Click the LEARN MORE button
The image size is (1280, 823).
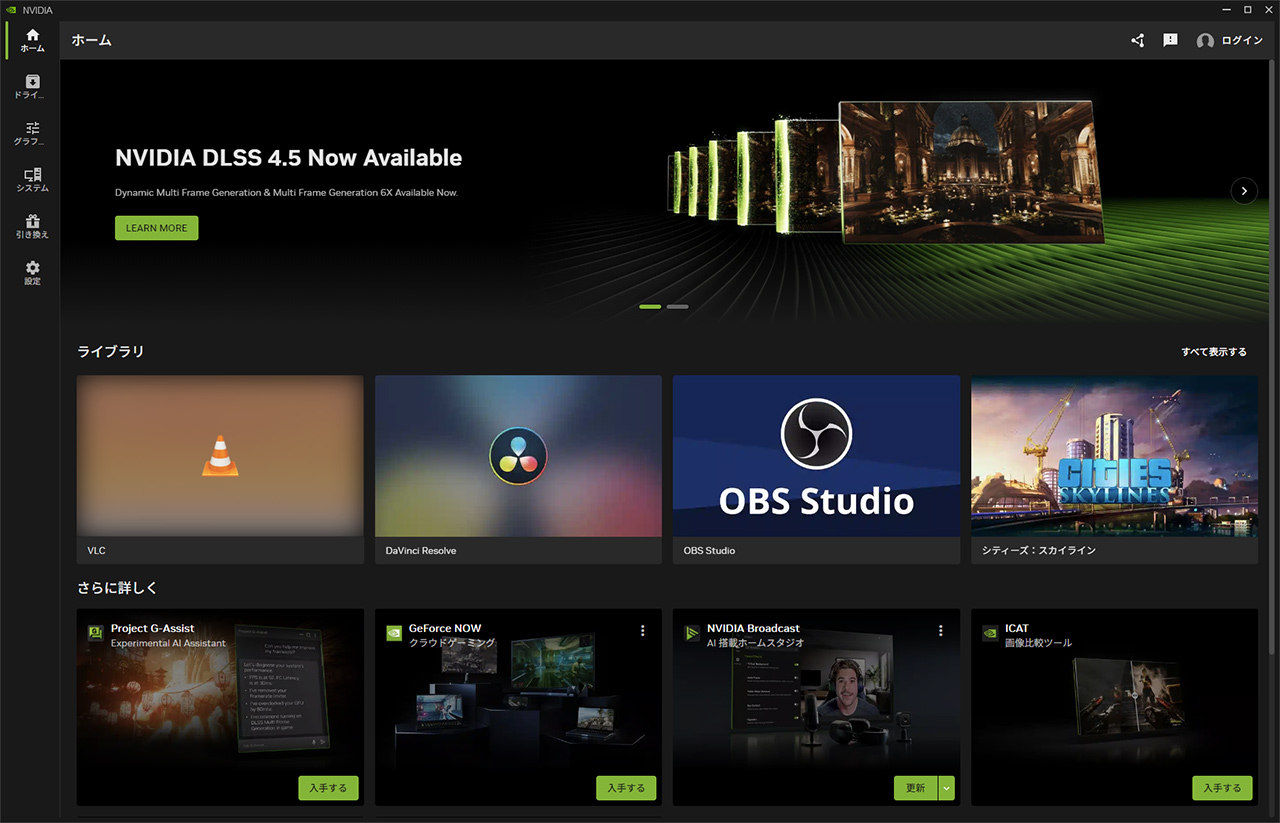pos(157,228)
